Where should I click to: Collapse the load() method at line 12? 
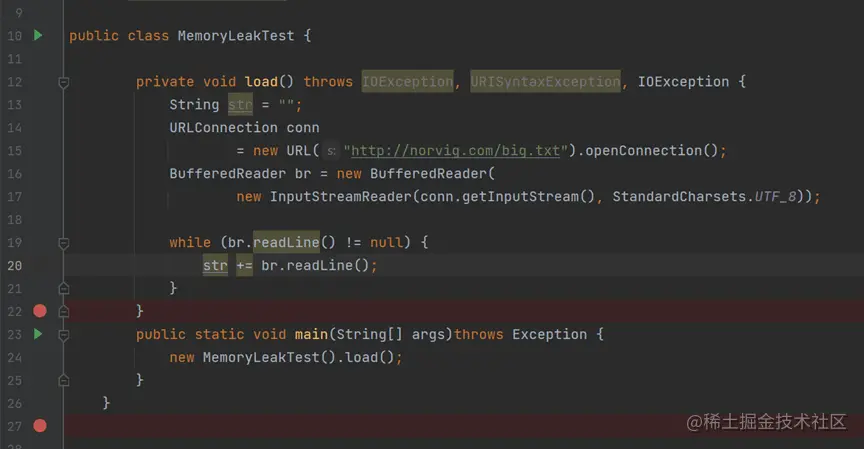click(x=64, y=82)
